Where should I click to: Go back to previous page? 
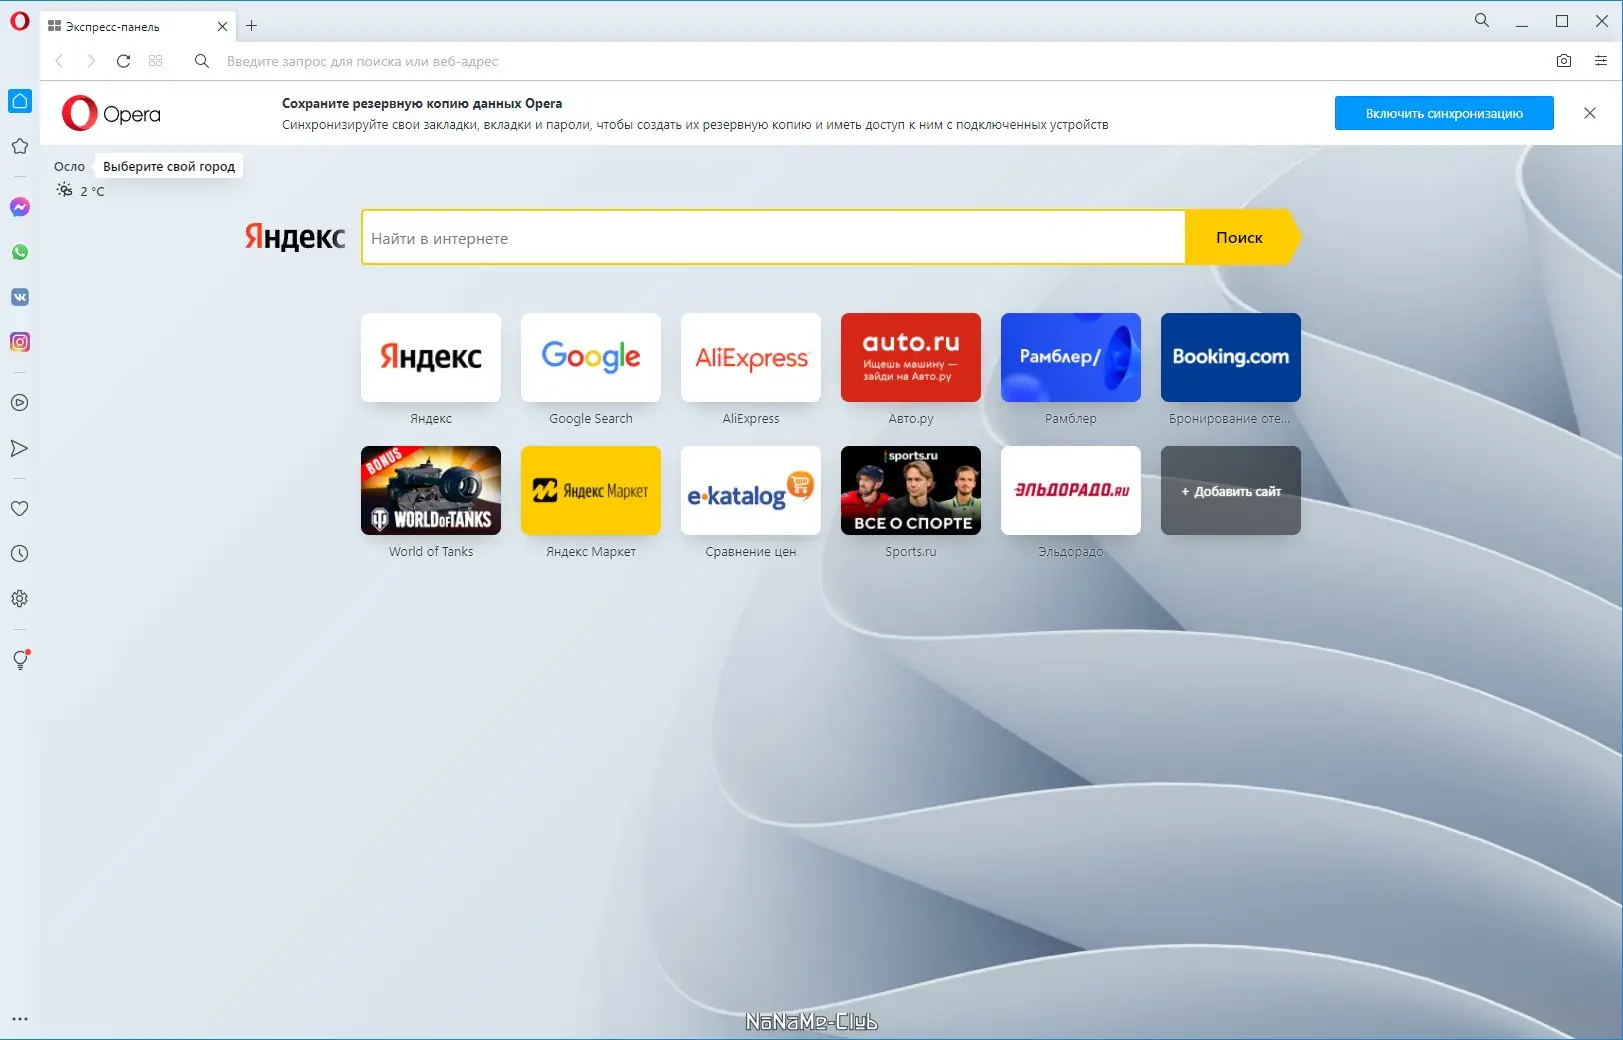[59, 61]
